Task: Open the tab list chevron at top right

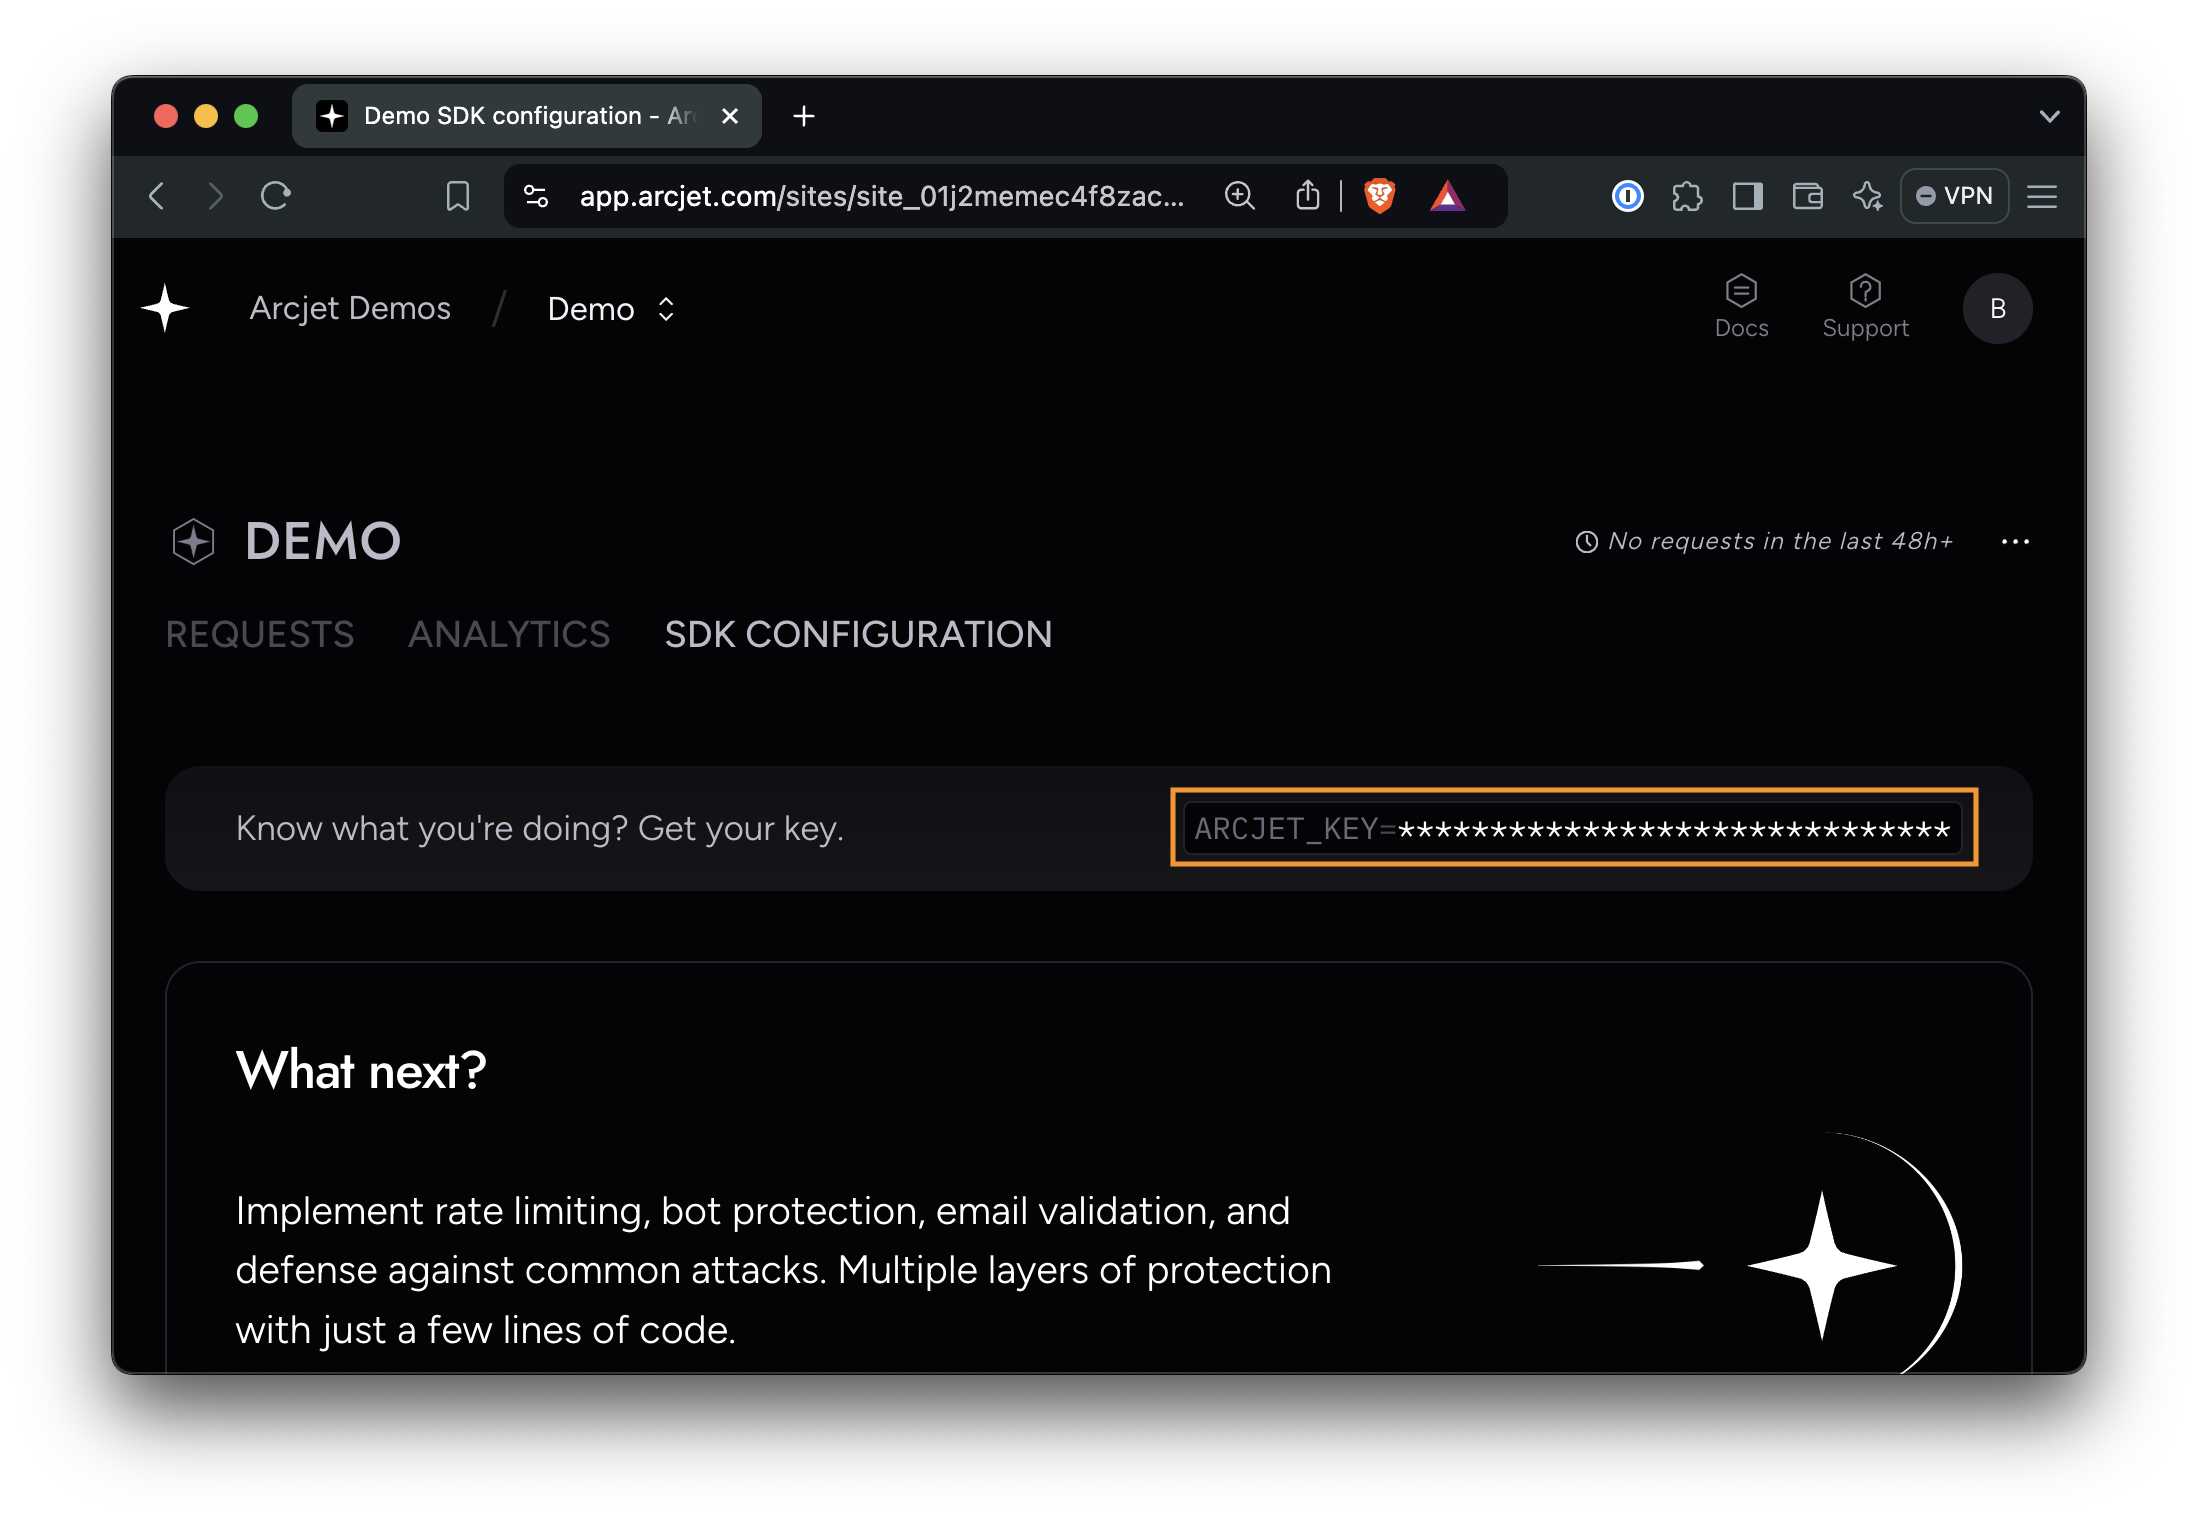Action: (2049, 115)
